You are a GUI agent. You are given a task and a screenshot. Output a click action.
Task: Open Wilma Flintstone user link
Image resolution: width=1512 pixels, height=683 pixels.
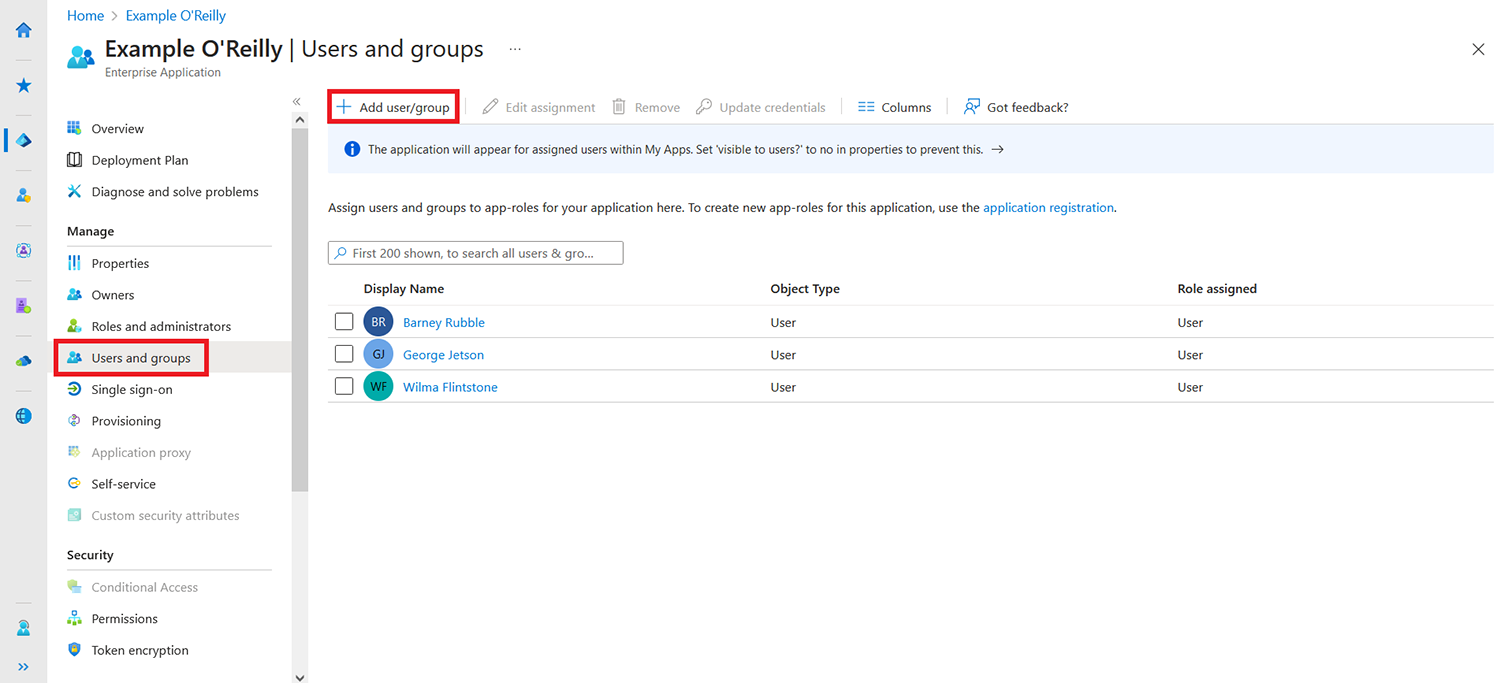click(450, 387)
